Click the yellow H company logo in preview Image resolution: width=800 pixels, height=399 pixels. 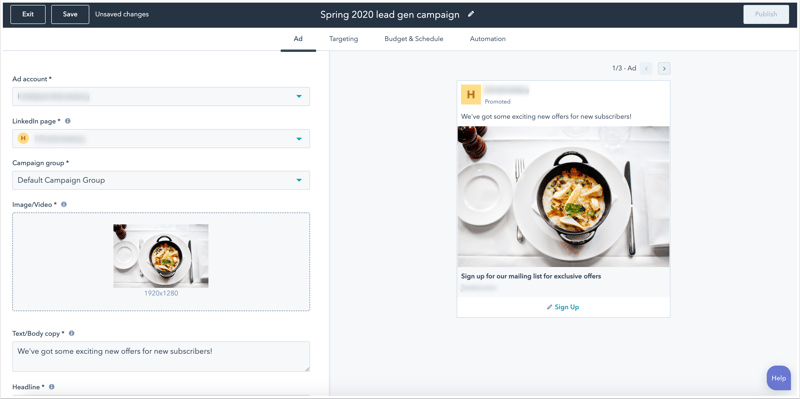[471, 94]
